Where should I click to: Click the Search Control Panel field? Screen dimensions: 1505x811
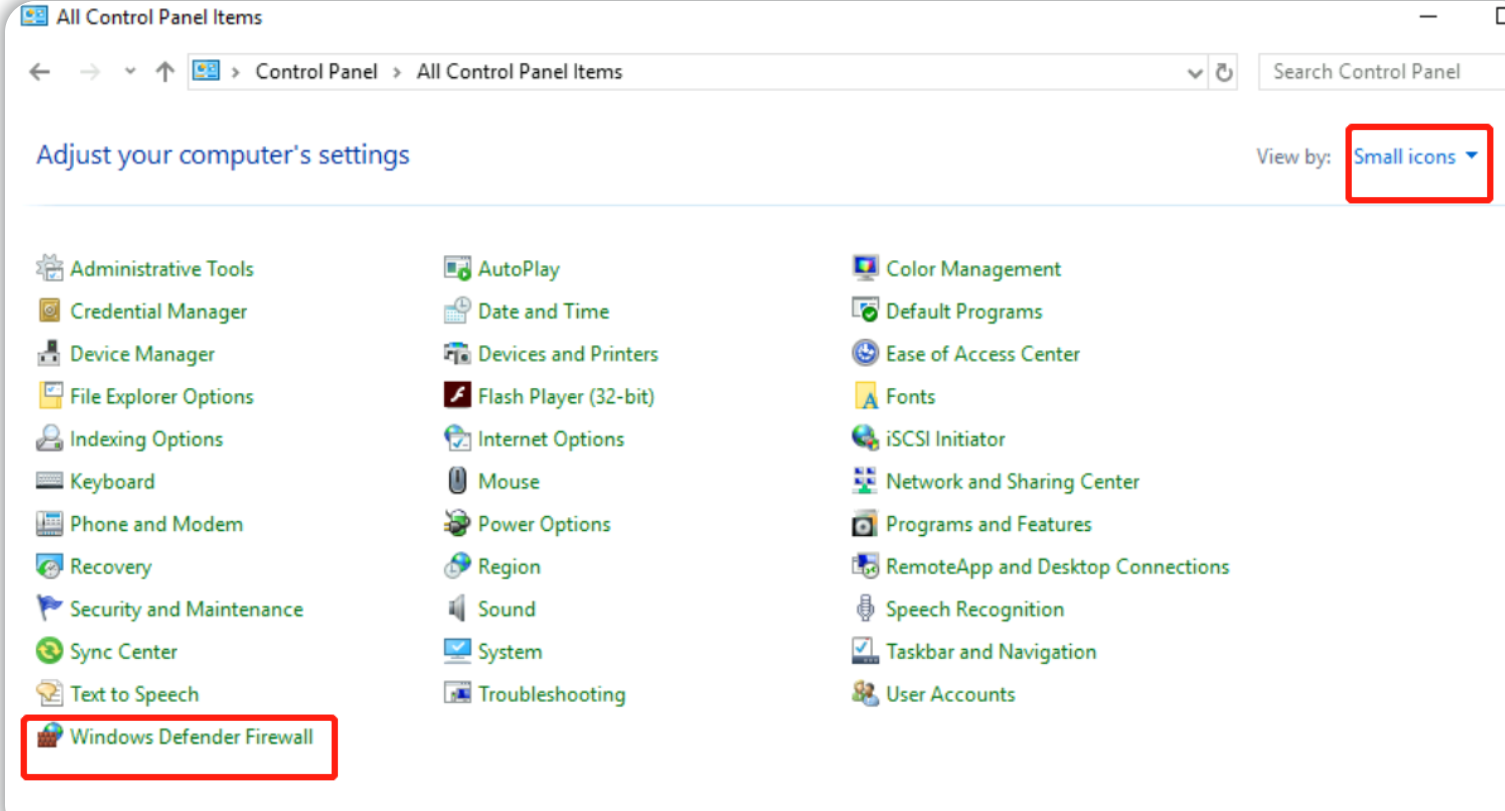1381,72
